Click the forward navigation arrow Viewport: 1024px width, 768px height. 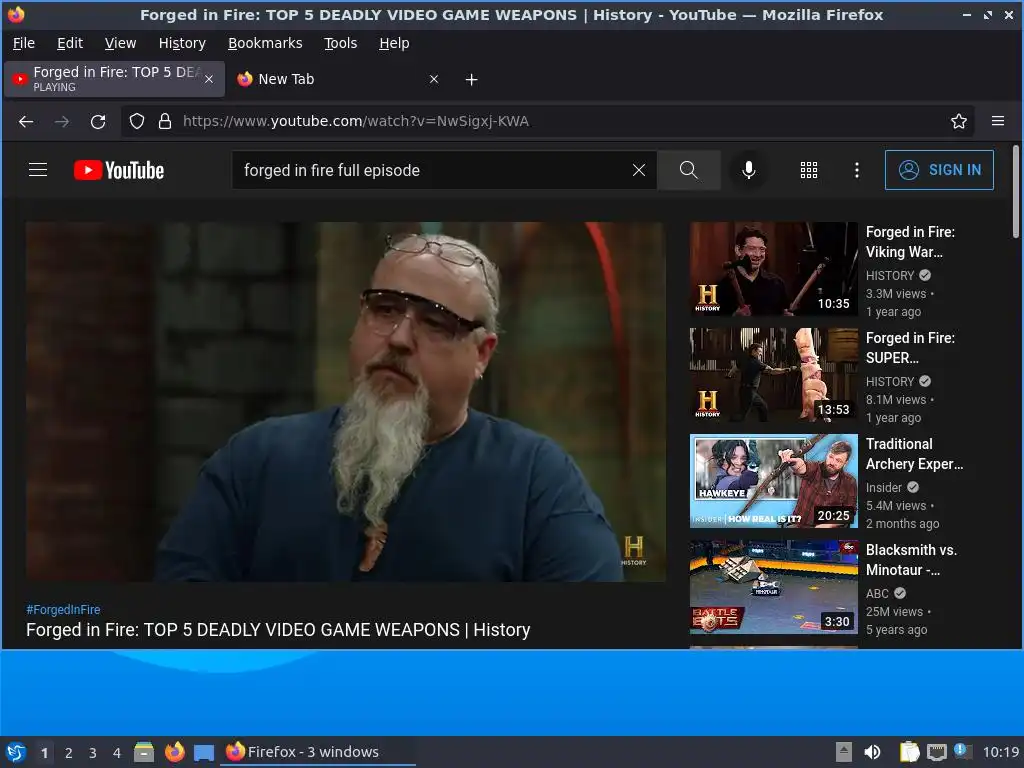[62, 121]
